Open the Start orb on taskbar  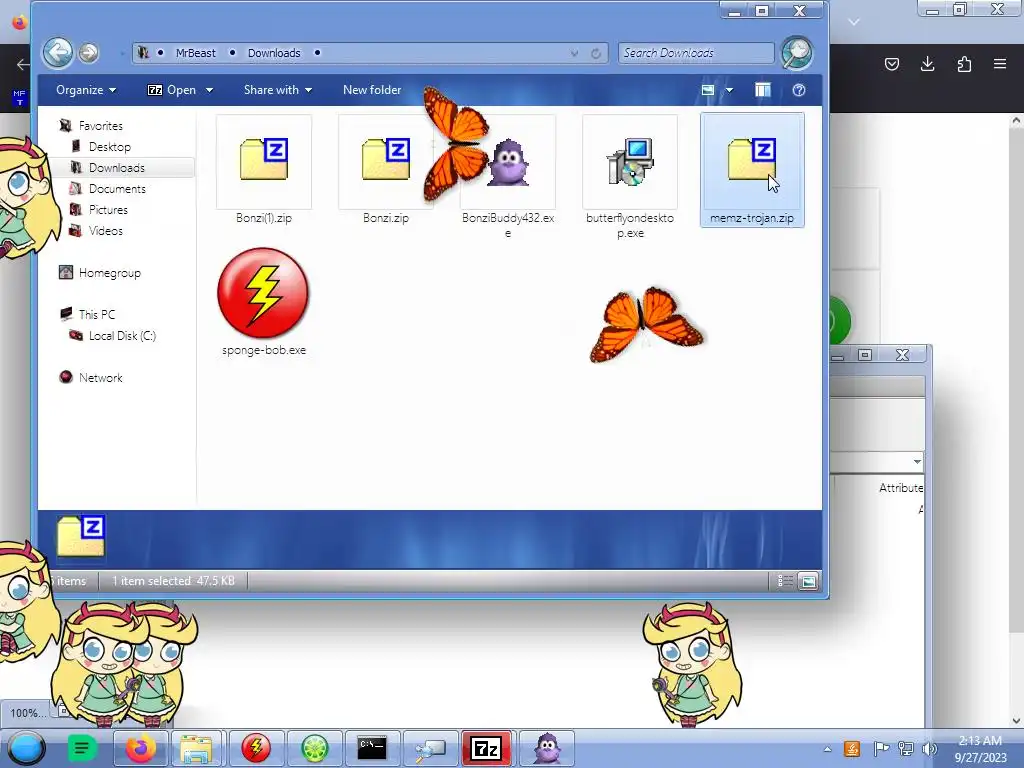tap(27, 748)
